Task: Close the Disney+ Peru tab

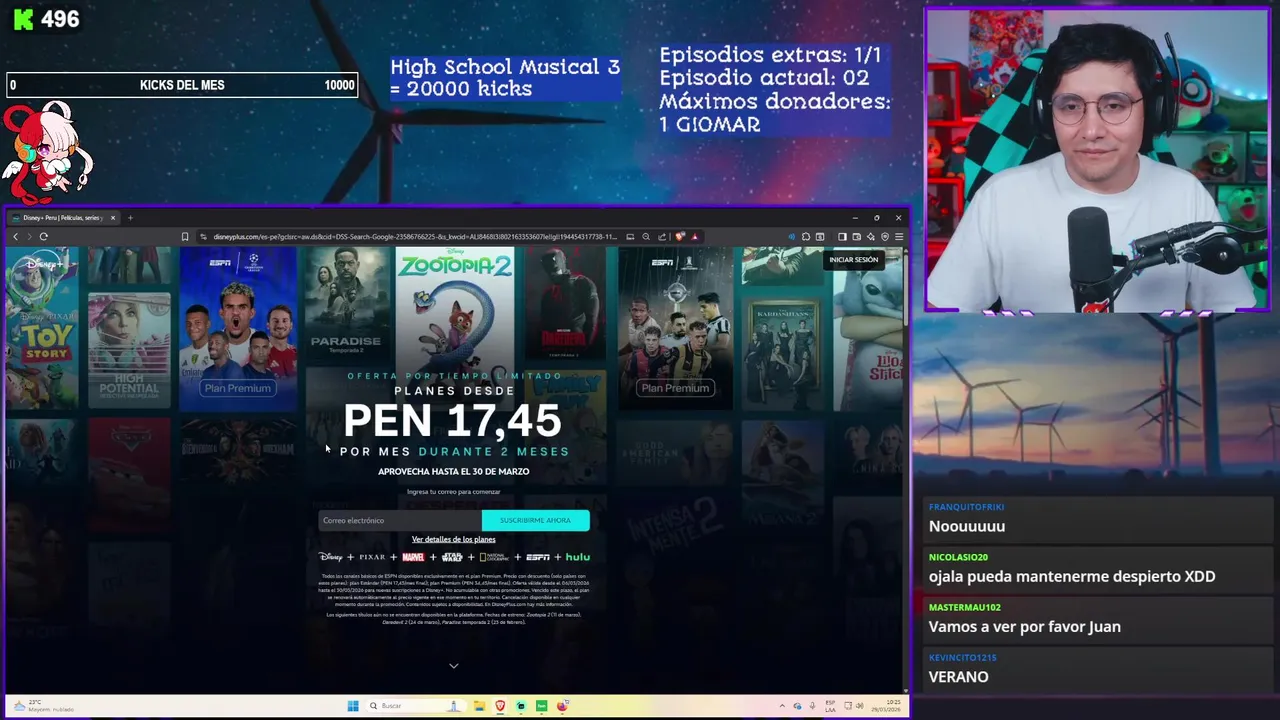Action: point(113,218)
